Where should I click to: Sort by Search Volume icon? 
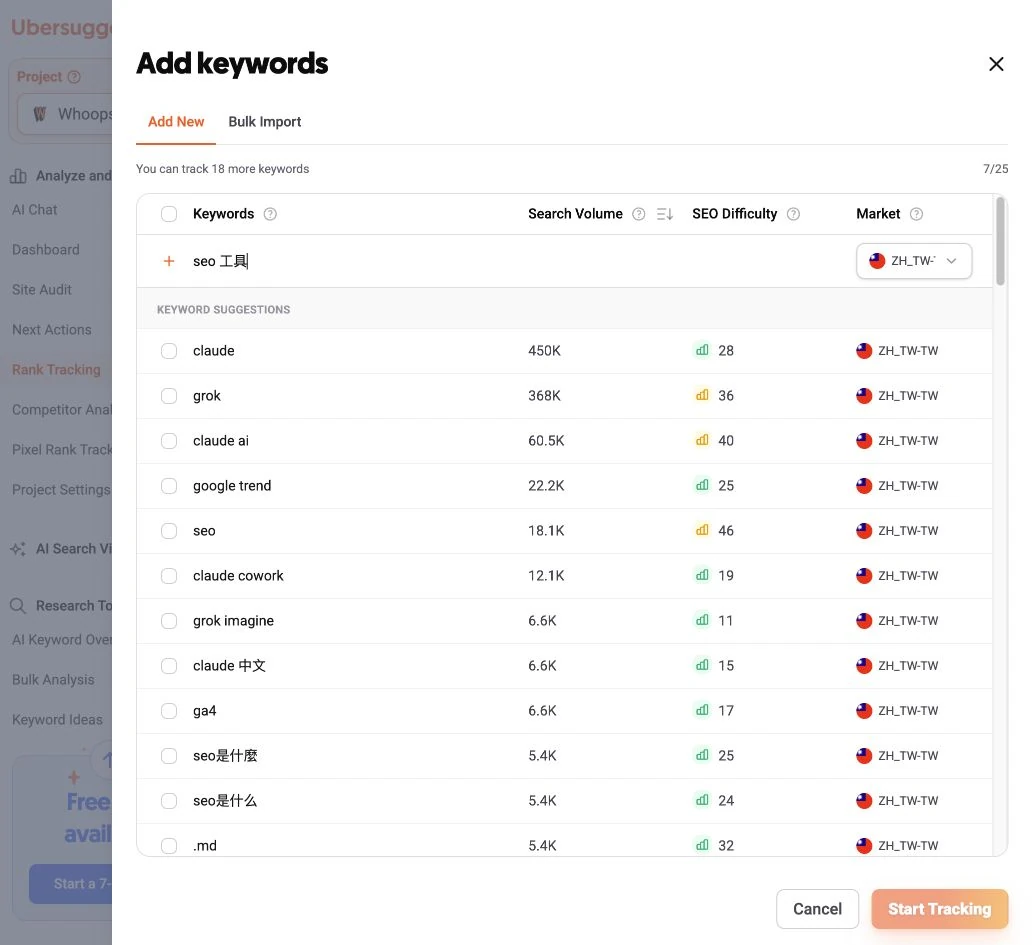click(x=665, y=214)
